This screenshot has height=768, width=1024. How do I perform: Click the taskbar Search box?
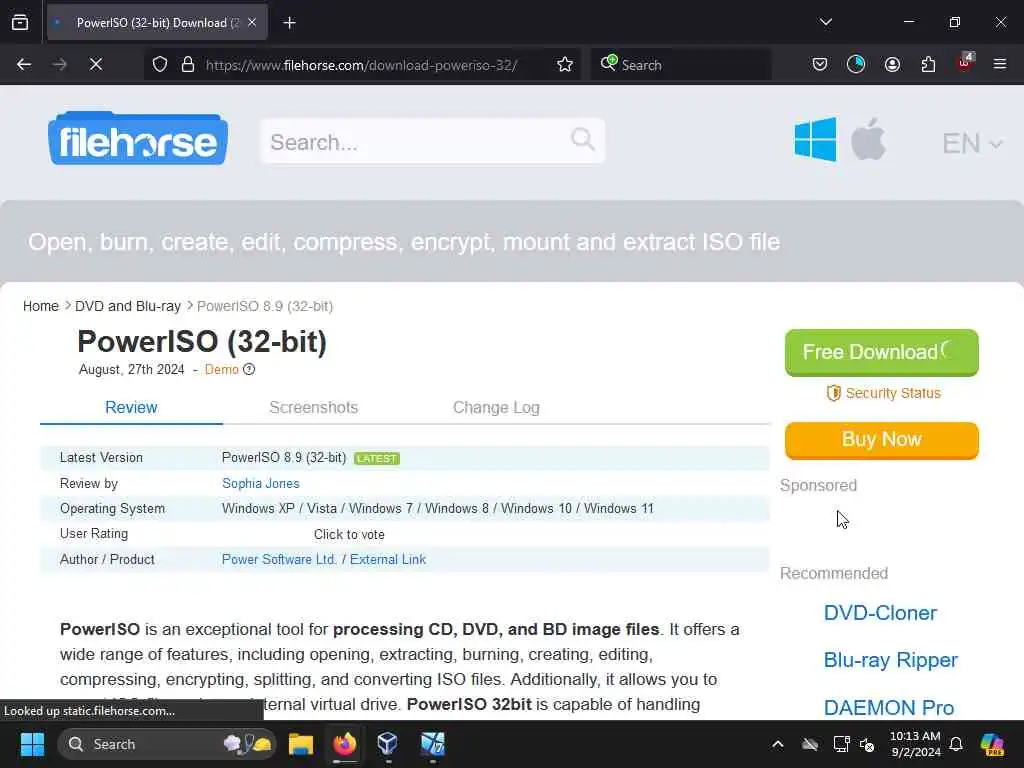167,744
